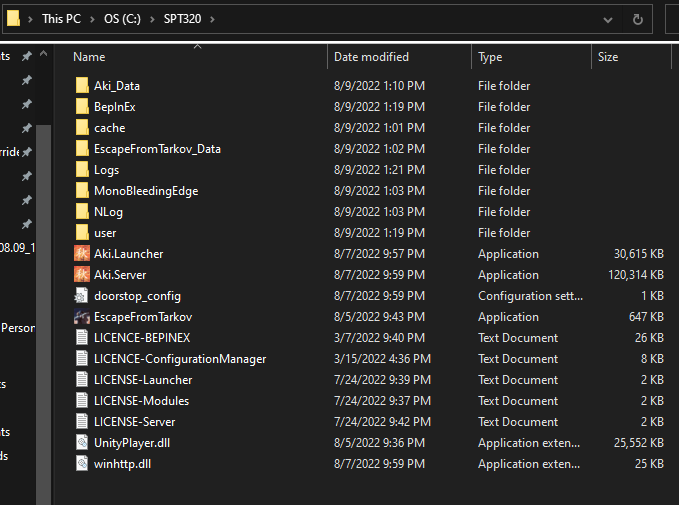679x505 pixels.
Task: Select the LICENSE-Modules file name
Action: click(x=142, y=401)
